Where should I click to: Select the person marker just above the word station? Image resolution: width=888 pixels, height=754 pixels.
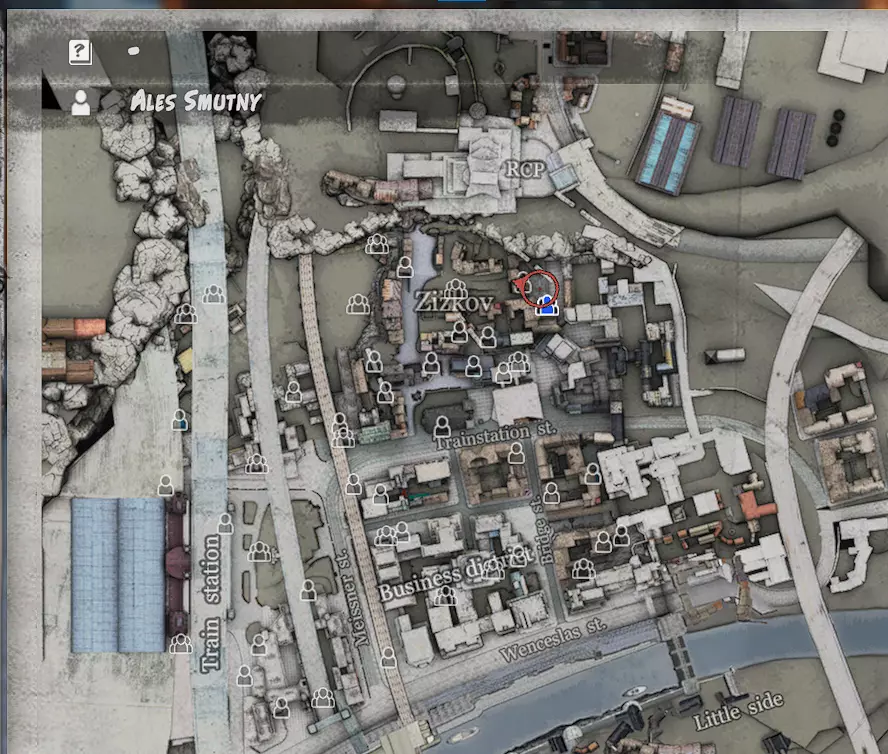click(225, 523)
